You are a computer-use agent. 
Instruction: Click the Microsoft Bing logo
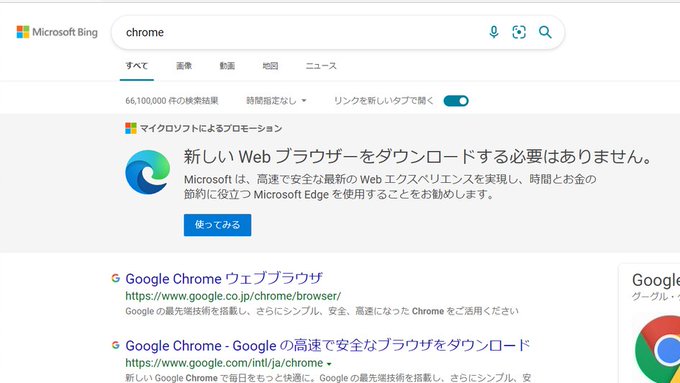click(57, 32)
